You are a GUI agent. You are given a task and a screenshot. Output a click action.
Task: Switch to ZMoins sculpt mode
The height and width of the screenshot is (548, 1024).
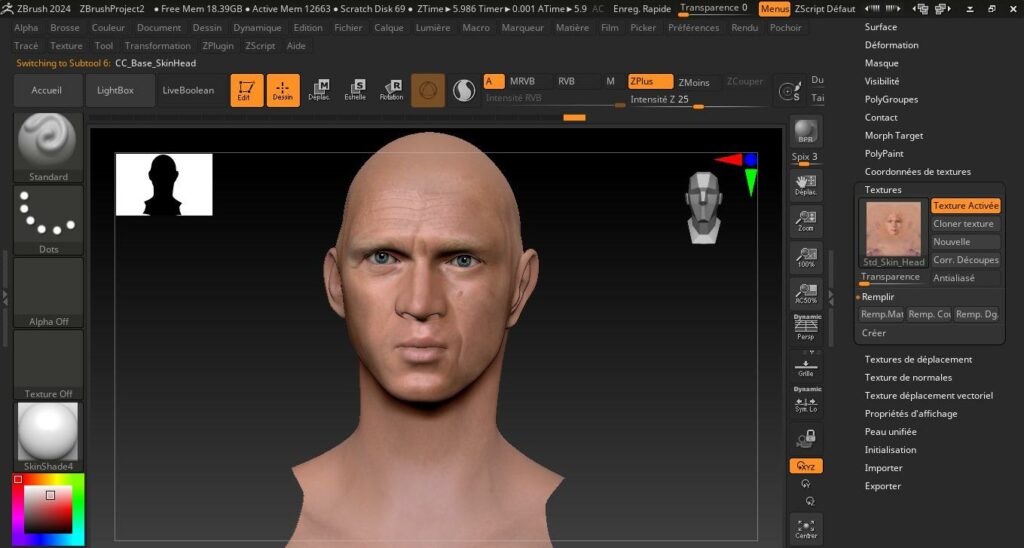click(694, 82)
